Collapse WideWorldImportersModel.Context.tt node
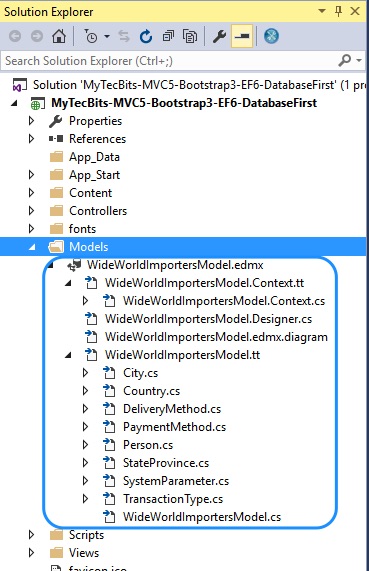 [68, 283]
